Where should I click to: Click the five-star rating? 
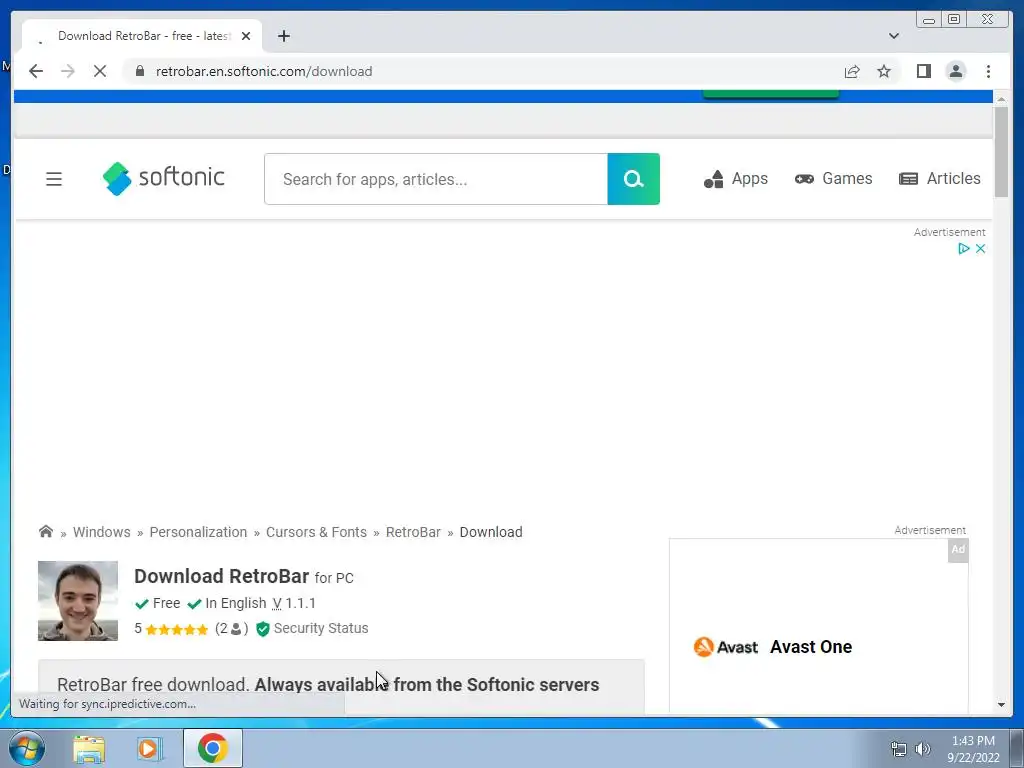(x=176, y=629)
